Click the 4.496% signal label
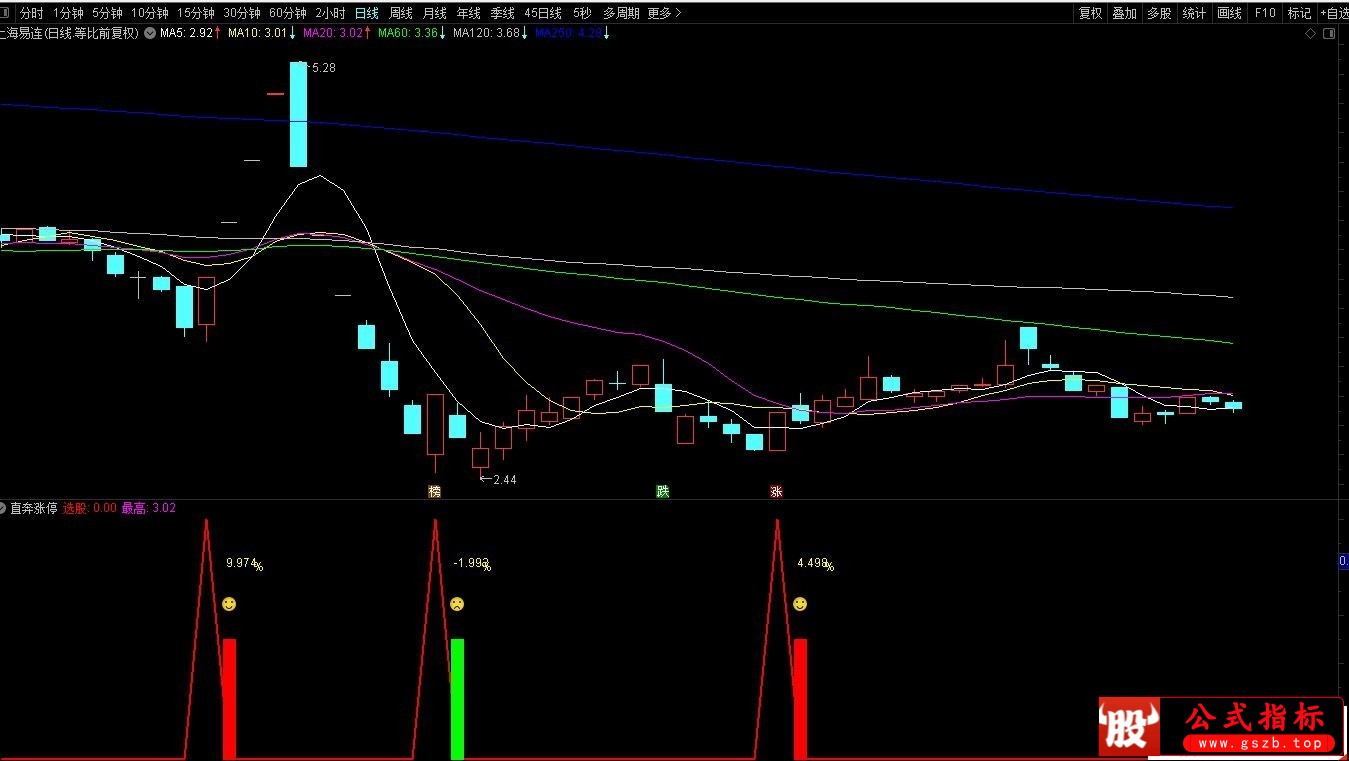The width and height of the screenshot is (1349, 761). (815, 564)
